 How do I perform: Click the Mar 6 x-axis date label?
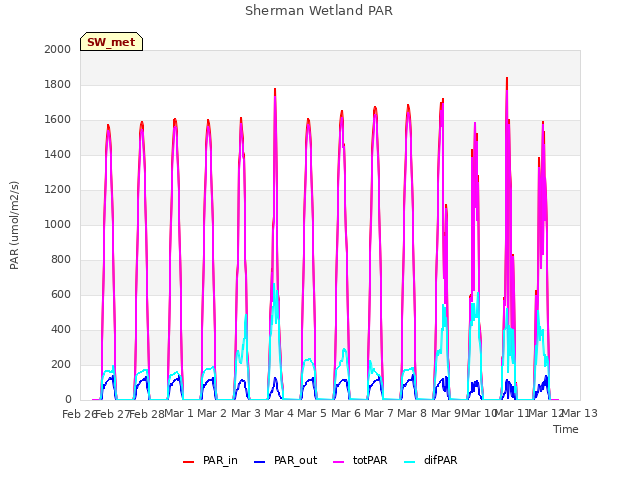[x=346, y=413]
